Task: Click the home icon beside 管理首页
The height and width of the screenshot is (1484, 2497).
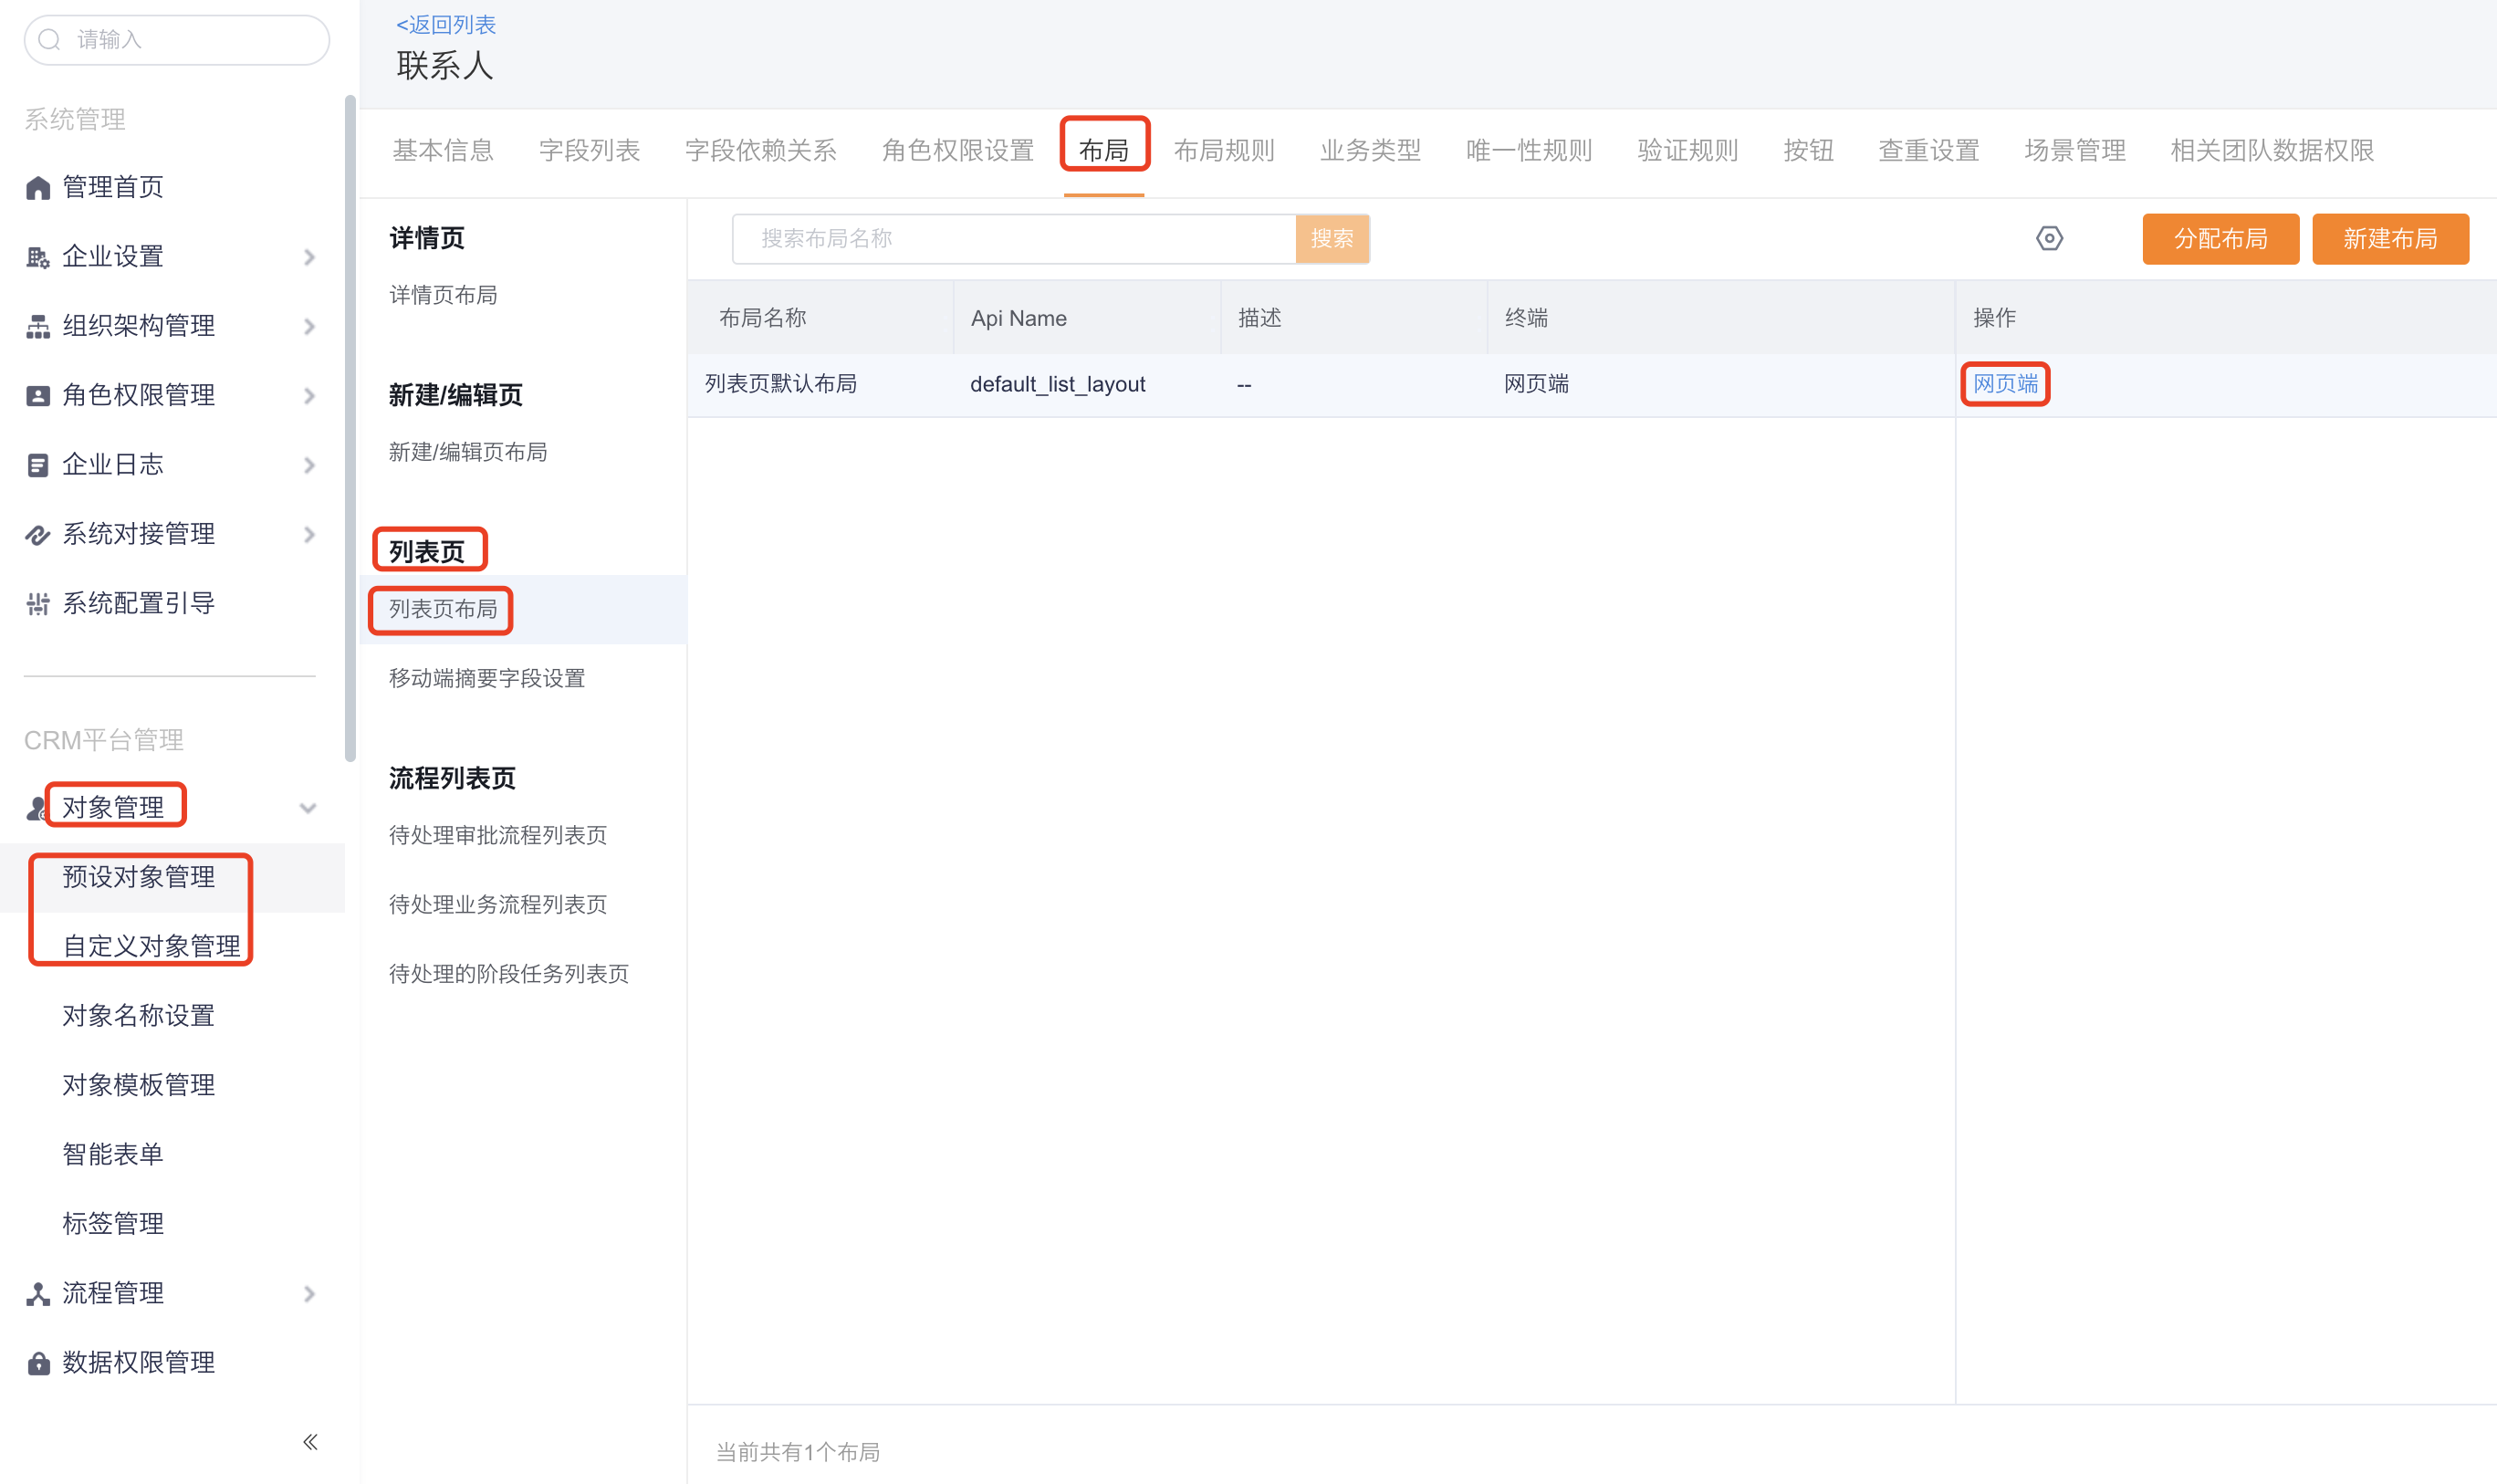Action: pos(38,188)
